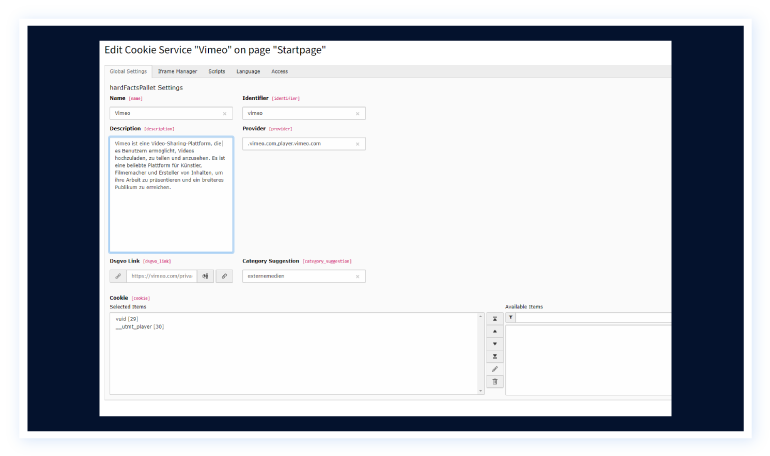Focus the Available Items filter field
Screen dimensions: 770x456
593,318
